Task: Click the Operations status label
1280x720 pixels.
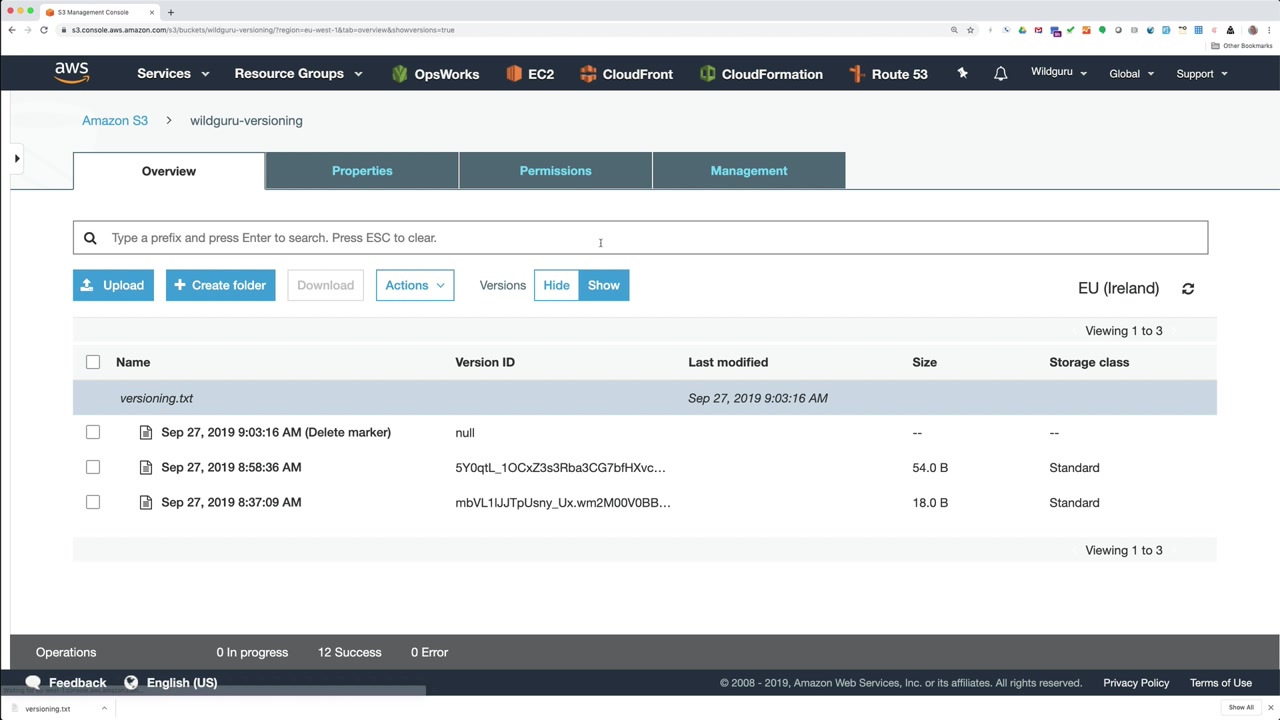Action: [66, 652]
